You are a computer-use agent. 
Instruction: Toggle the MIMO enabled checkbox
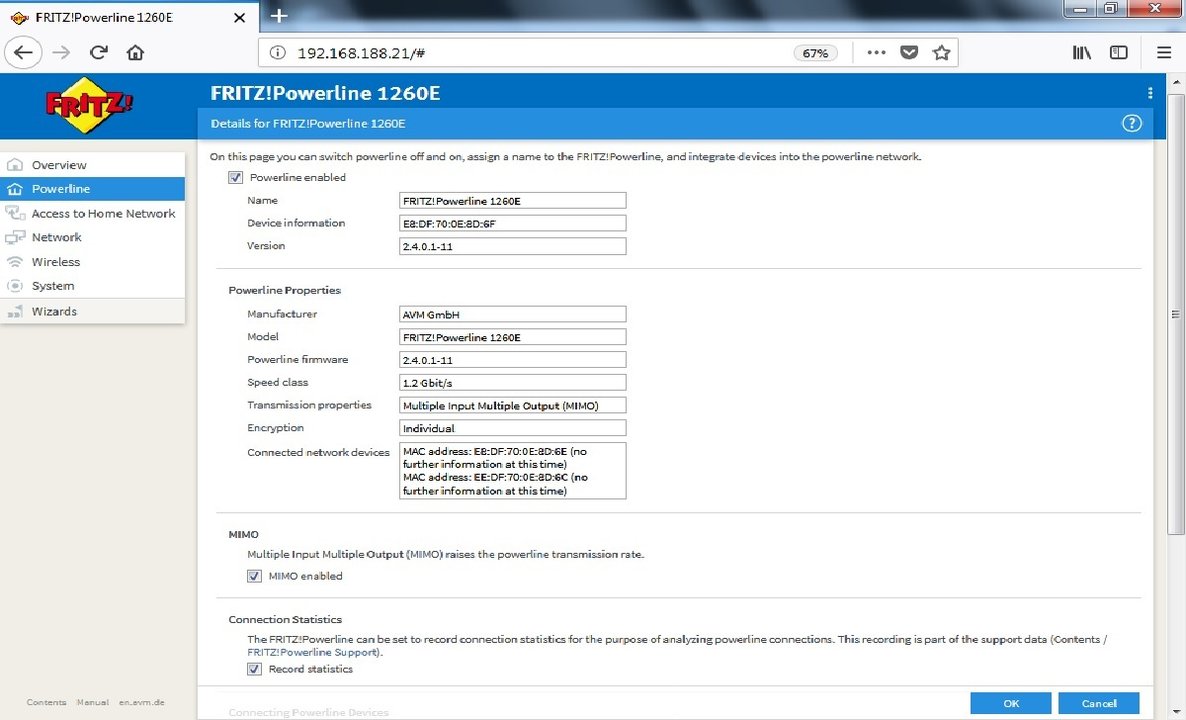pos(254,576)
